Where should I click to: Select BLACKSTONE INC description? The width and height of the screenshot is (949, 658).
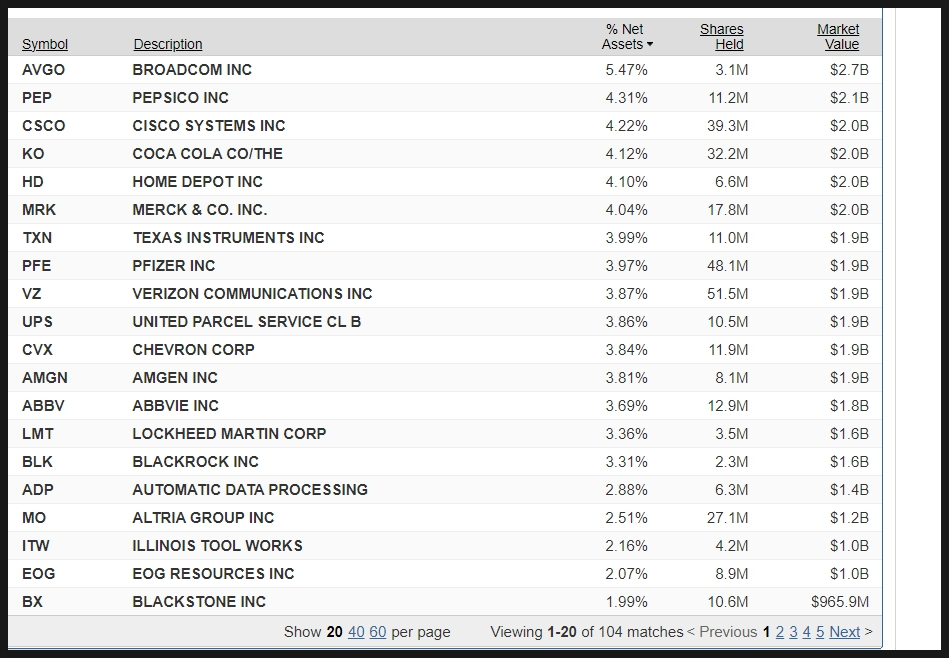click(x=199, y=602)
